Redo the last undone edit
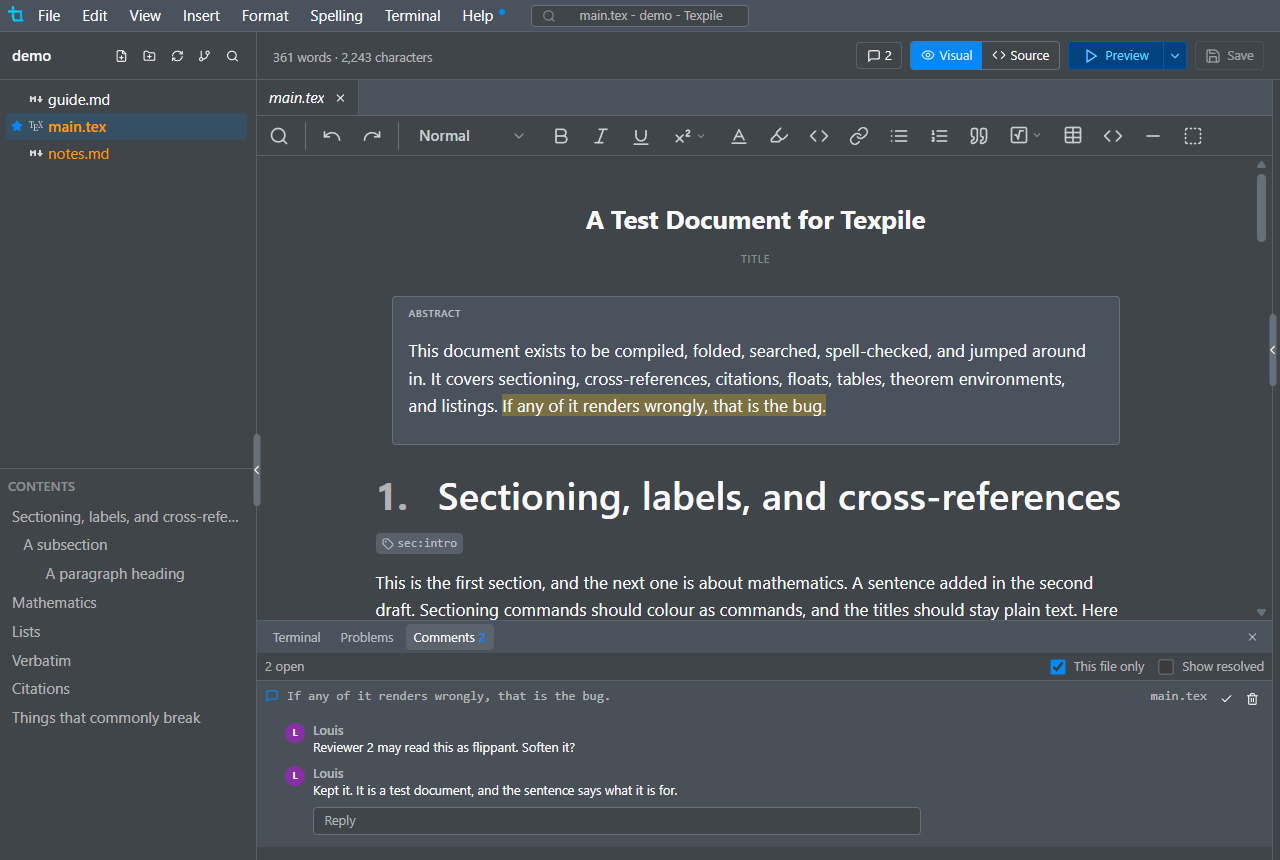Screen dimensions: 1280x860 [x=372, y=136]
